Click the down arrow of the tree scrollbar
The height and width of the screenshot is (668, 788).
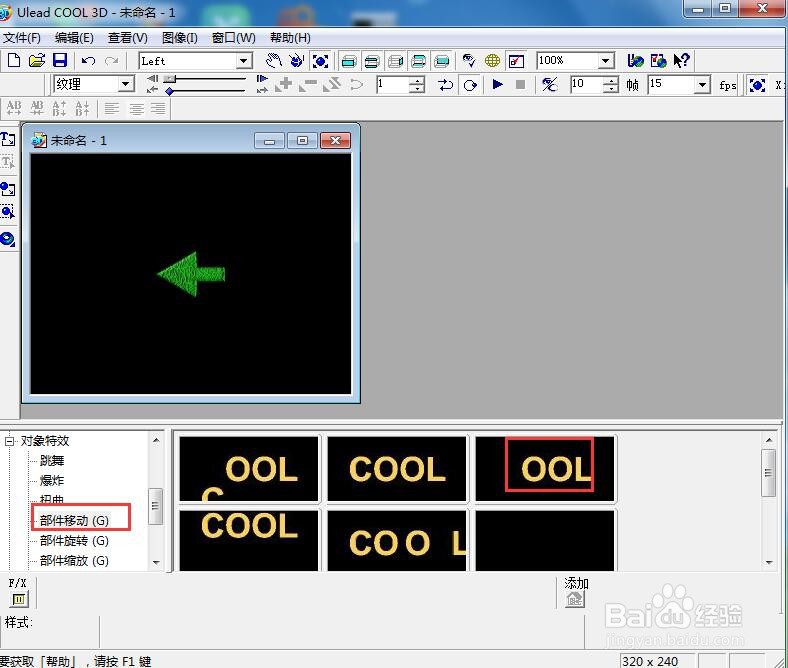click(156, 562)
